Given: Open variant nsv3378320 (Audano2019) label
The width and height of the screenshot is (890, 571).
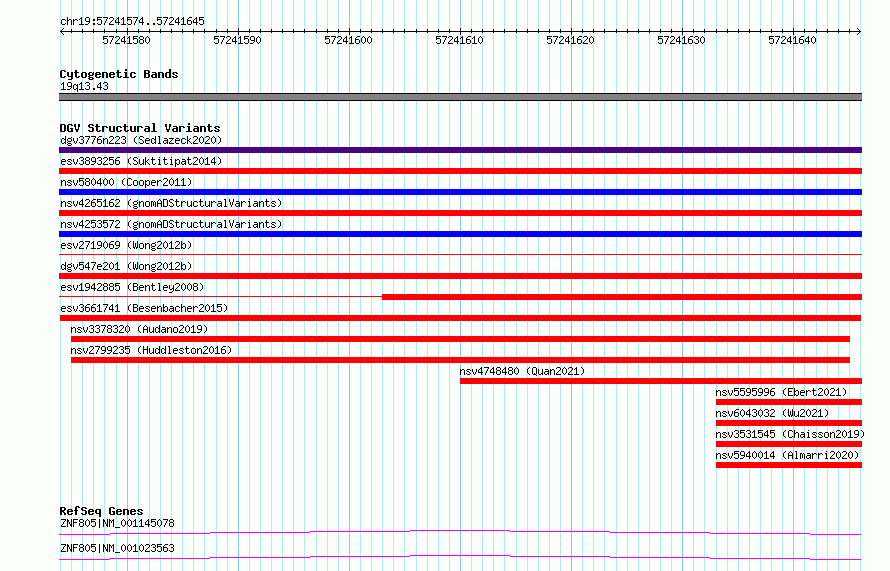Looking at the screenshot, I should point(139,329).
